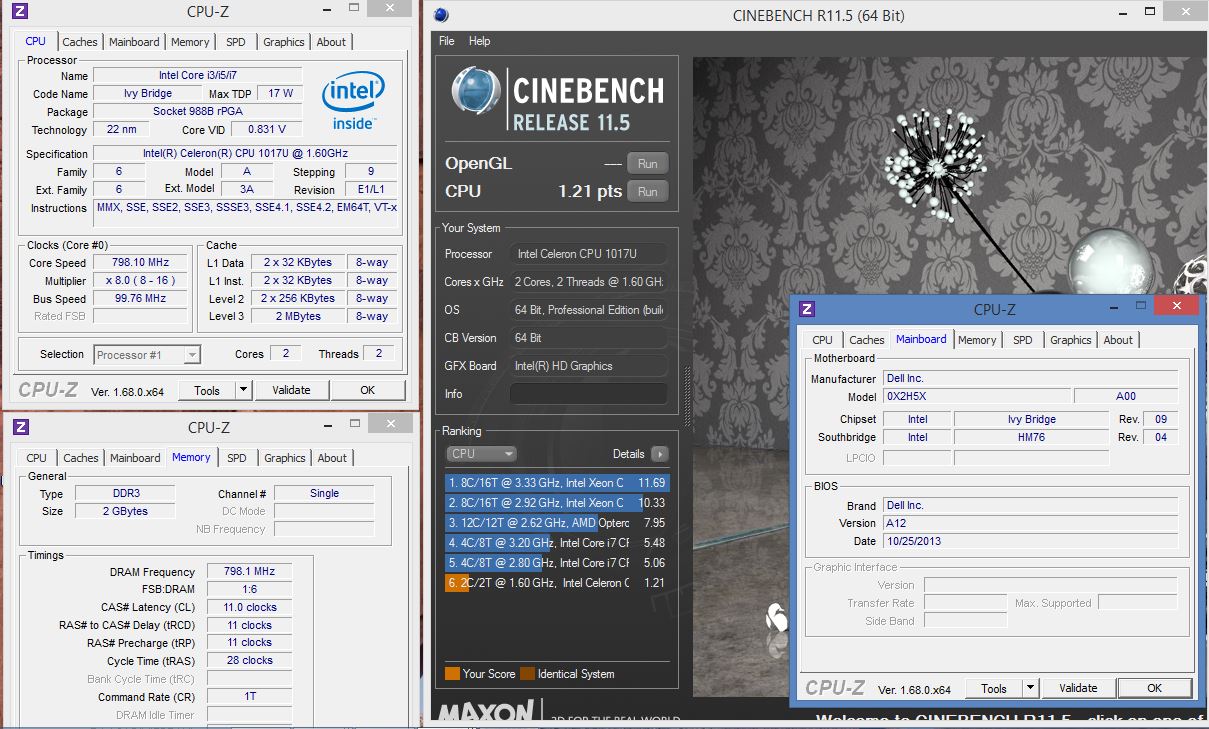Click Validate in top CPU-Z window
Screen dimensions: 1209x729
point(291,390)
